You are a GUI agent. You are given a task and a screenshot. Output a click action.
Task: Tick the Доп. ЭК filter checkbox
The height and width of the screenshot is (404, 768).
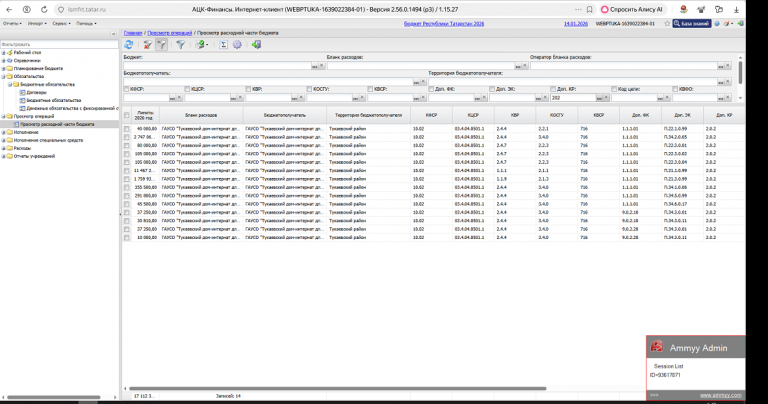point(492,89)
